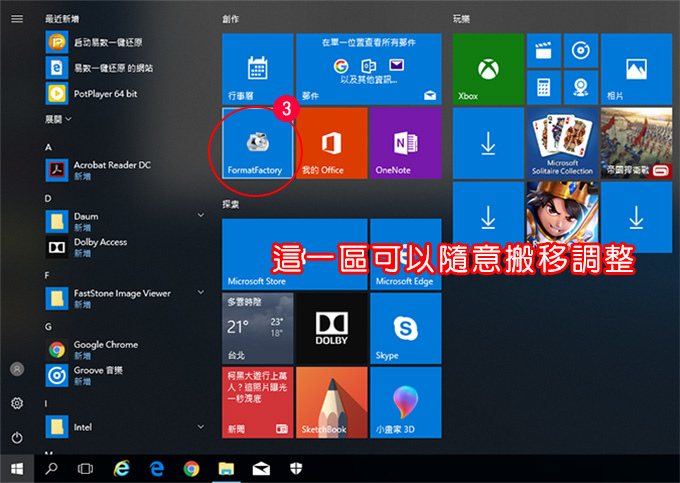Screen dimensions: 680x483
Task: Launch Edge from the taskbar
Action: pos(157,469)
